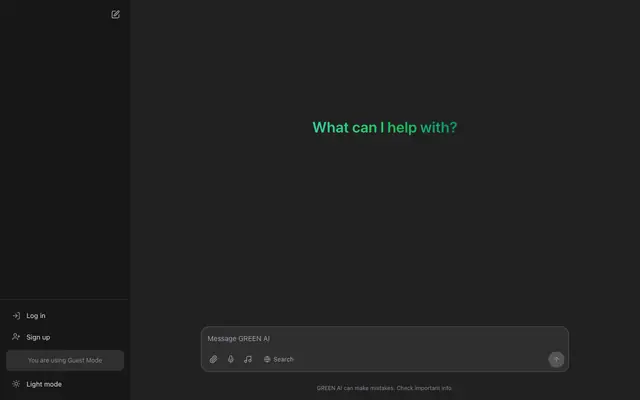
Task: Toggle the Search web option
Action: [x=279, y=359]
